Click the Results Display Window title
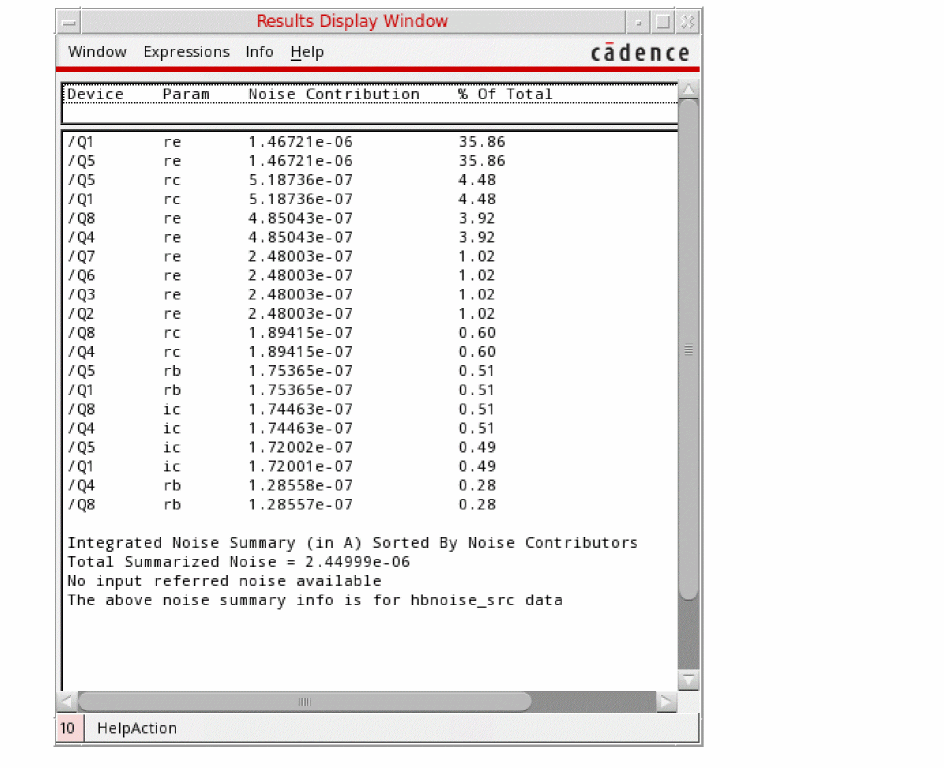944x768 pixels. (x=352, y=21)
